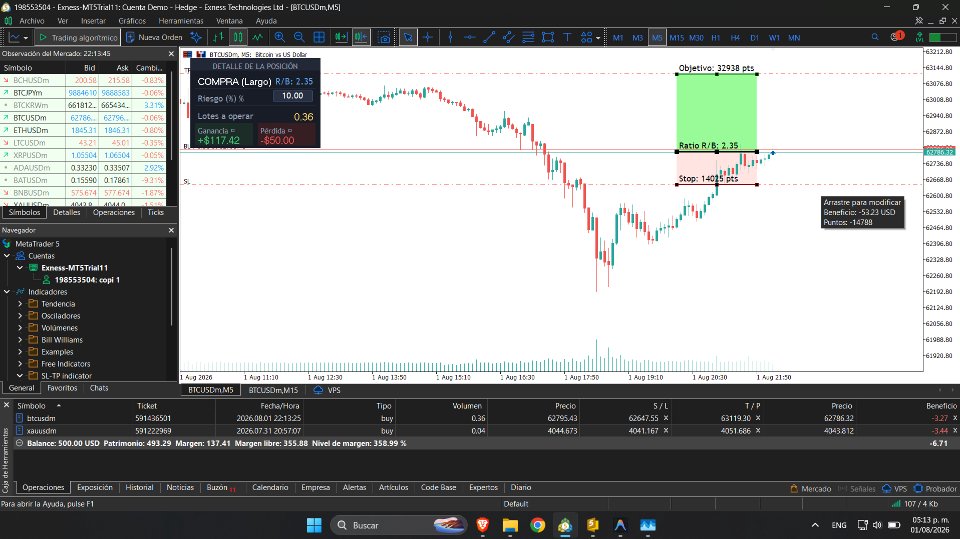Expand the Volúmenes folder
Image resolution: width=960 pixels, height=539 pixels.
(20, 328)
